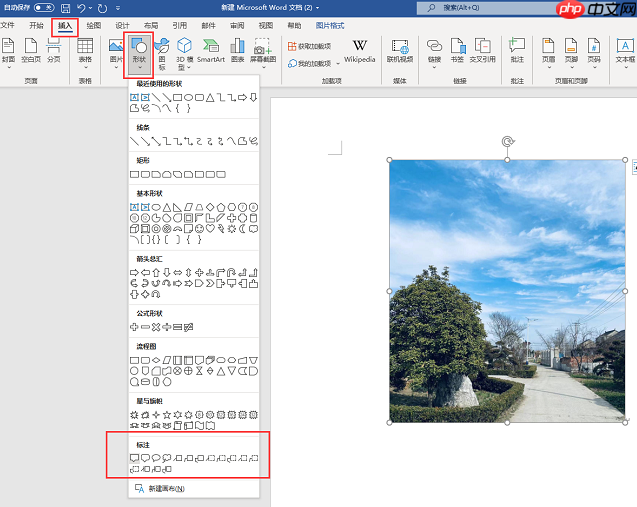This screenshot has width=637, height=507.
Task: Open the Wikipedia add-in
Action: 360,51
